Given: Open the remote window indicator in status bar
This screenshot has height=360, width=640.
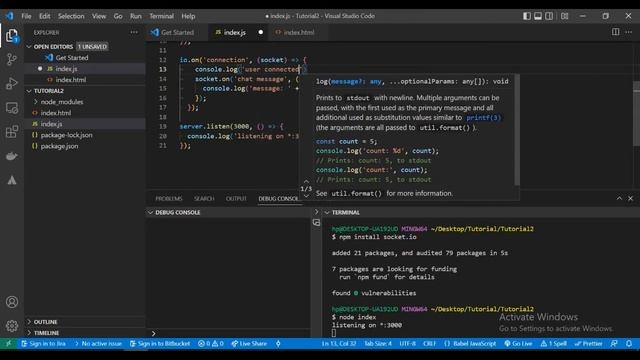Looking at the screenshot, I should point(9,344).
